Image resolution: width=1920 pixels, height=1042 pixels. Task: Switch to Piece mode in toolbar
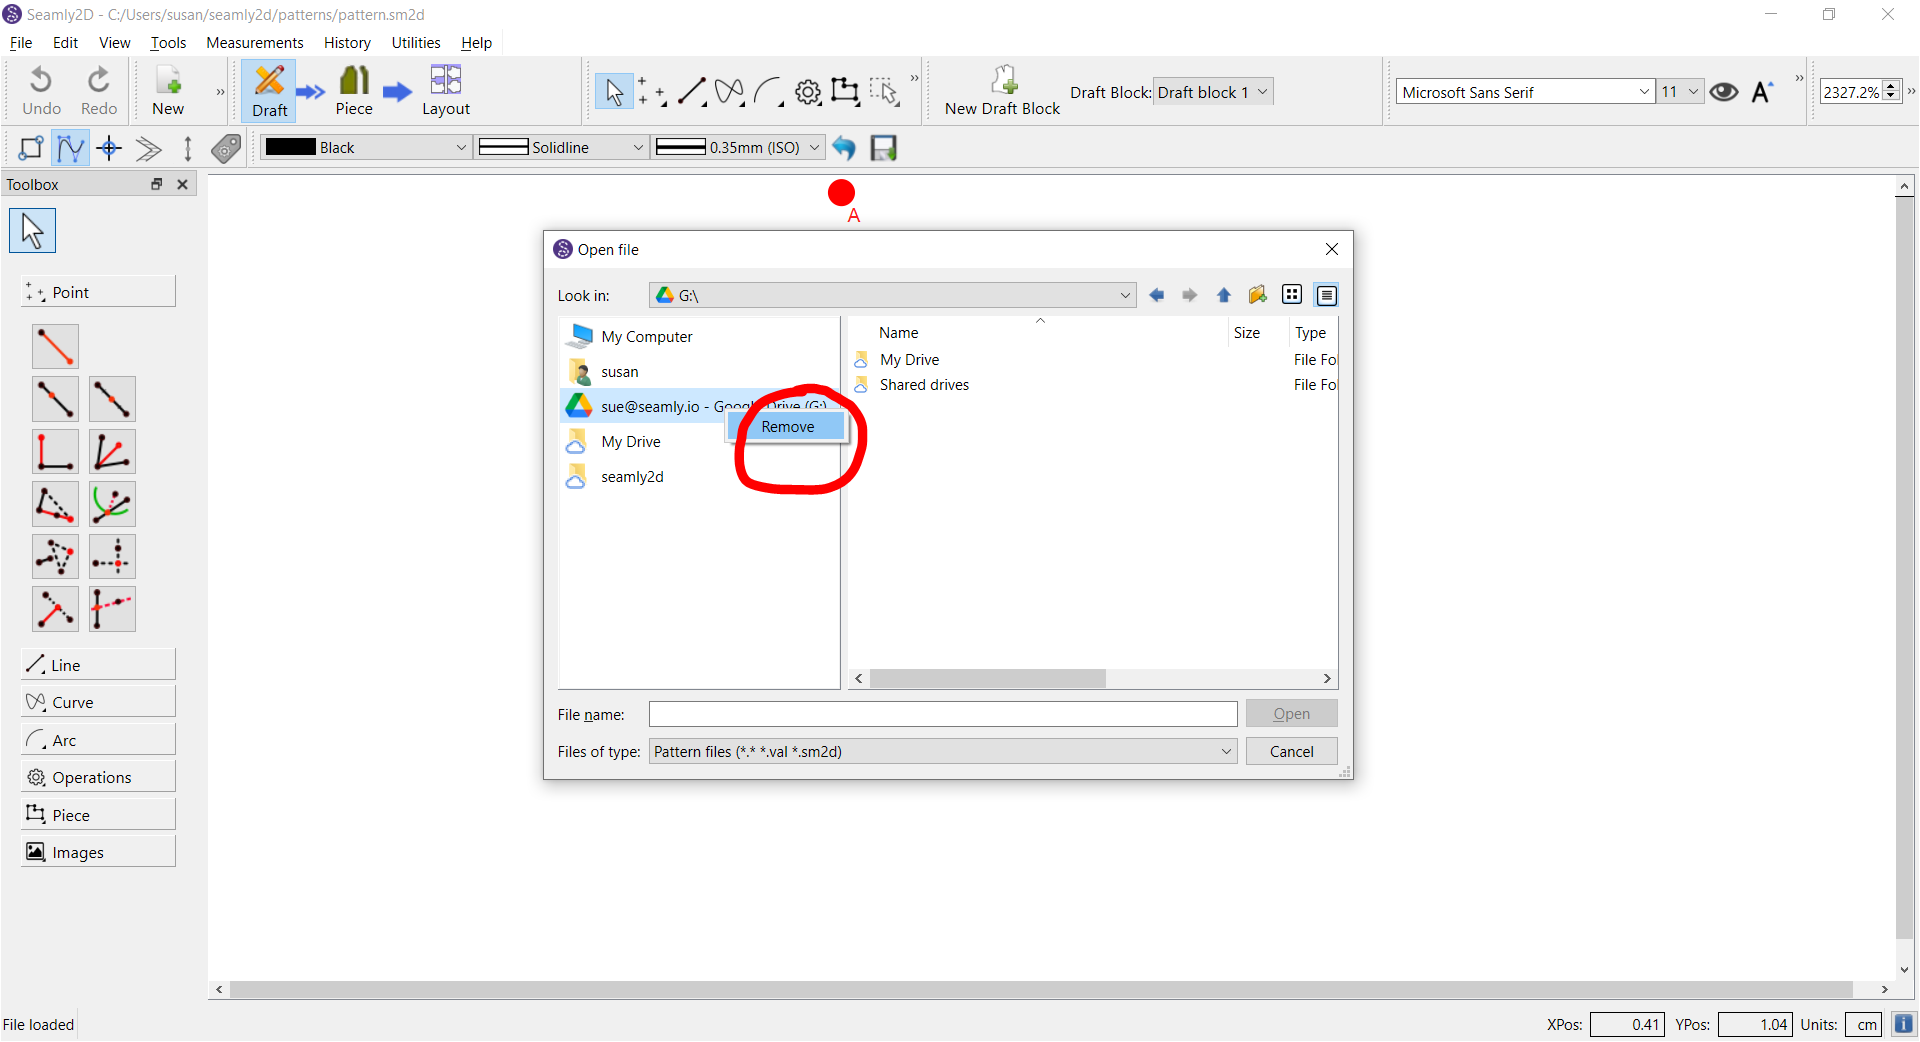point(354,91)
